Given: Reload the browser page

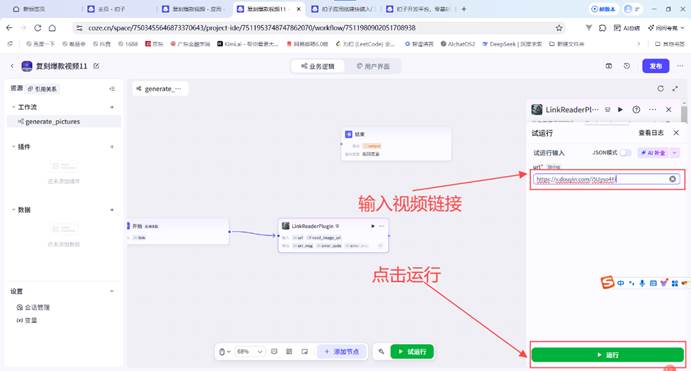Looking at the screenshot, I should [x=38, y=28].
